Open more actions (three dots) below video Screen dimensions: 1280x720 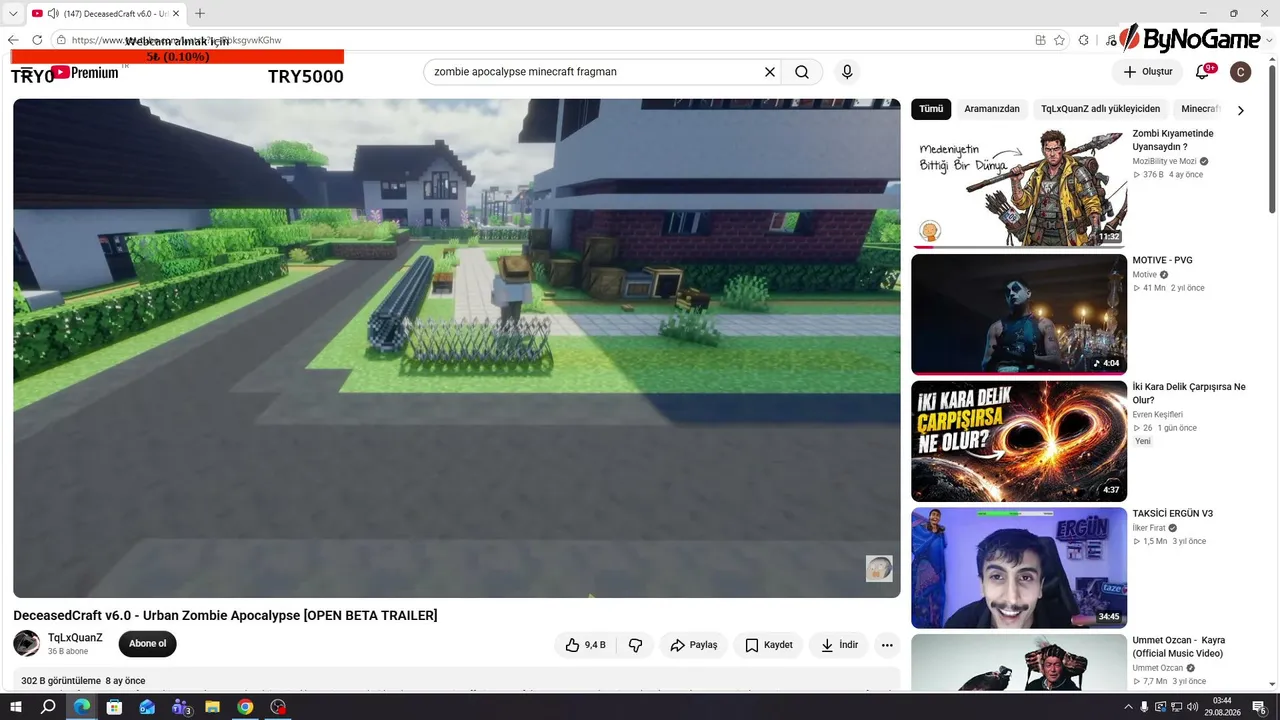pos(887,645)
